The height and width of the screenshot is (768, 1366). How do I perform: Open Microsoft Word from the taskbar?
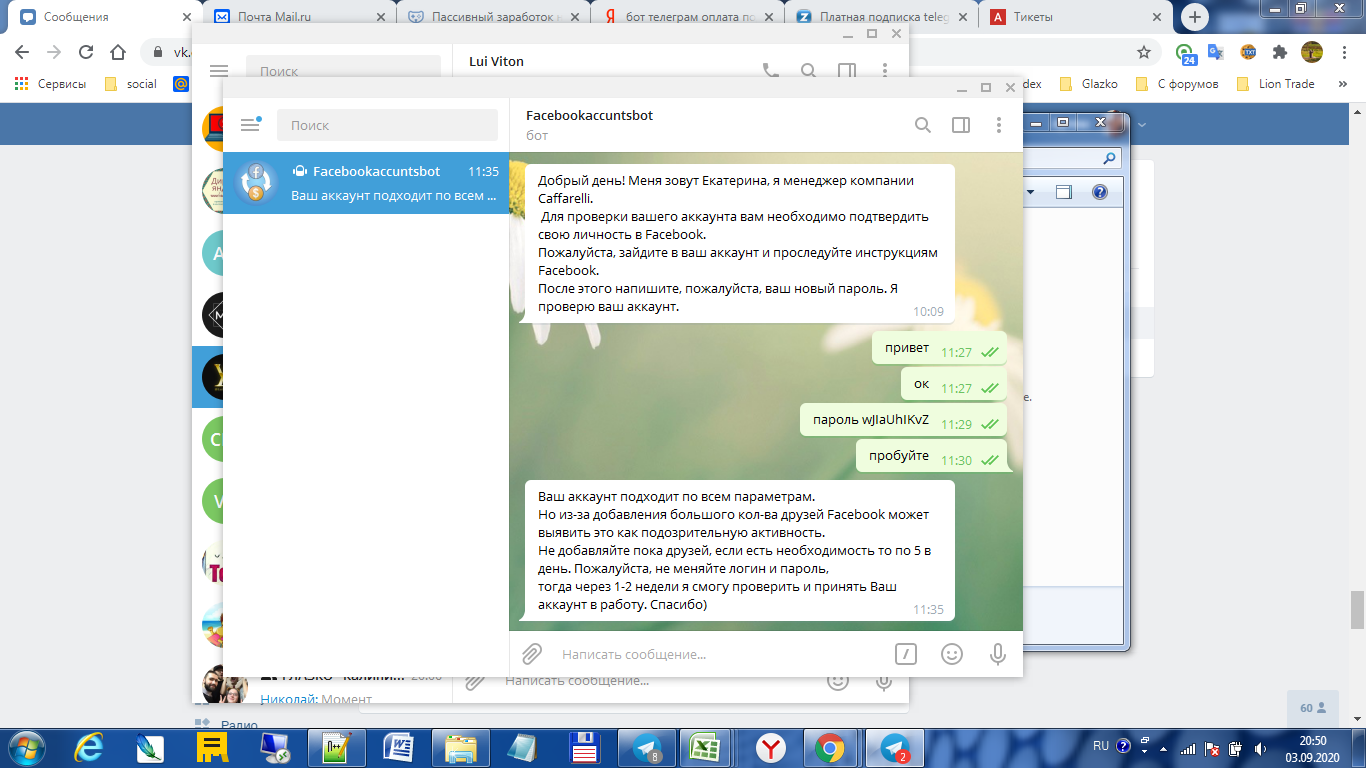coord(399,747)
